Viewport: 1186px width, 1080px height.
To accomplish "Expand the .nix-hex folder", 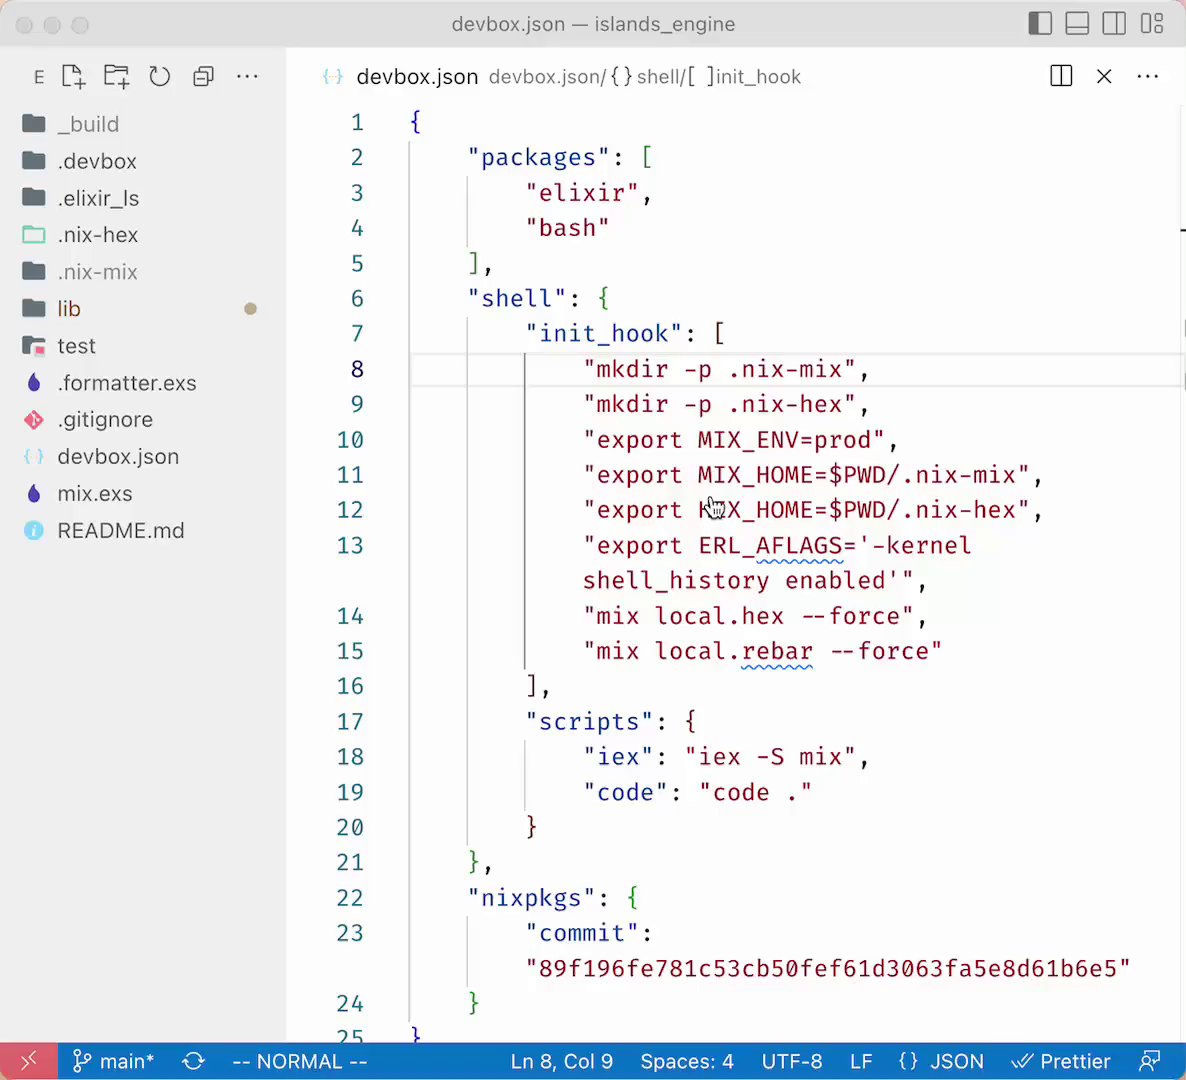I will coord(143,234).
